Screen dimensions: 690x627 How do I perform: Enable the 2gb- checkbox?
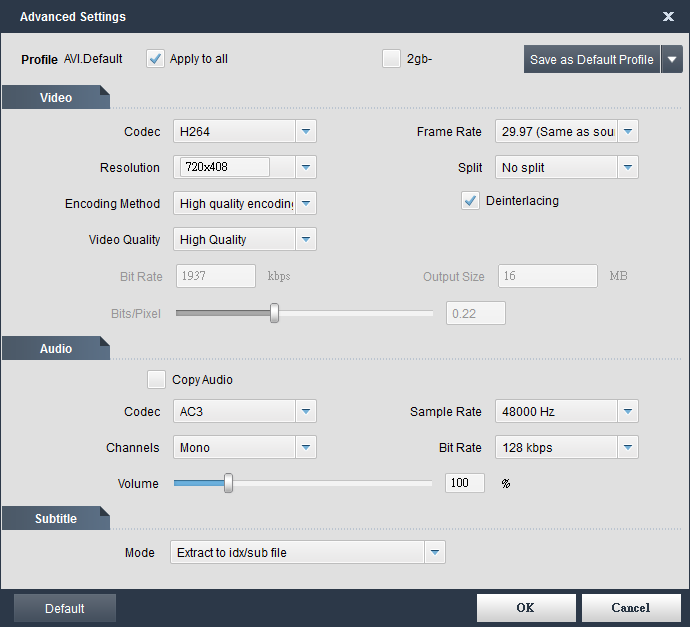click(391, 59)
